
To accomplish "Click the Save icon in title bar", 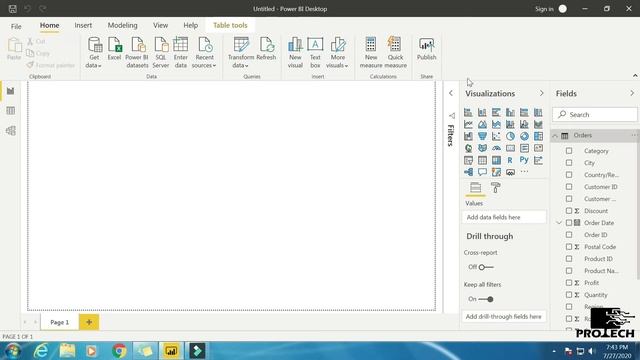I will 12,9.
